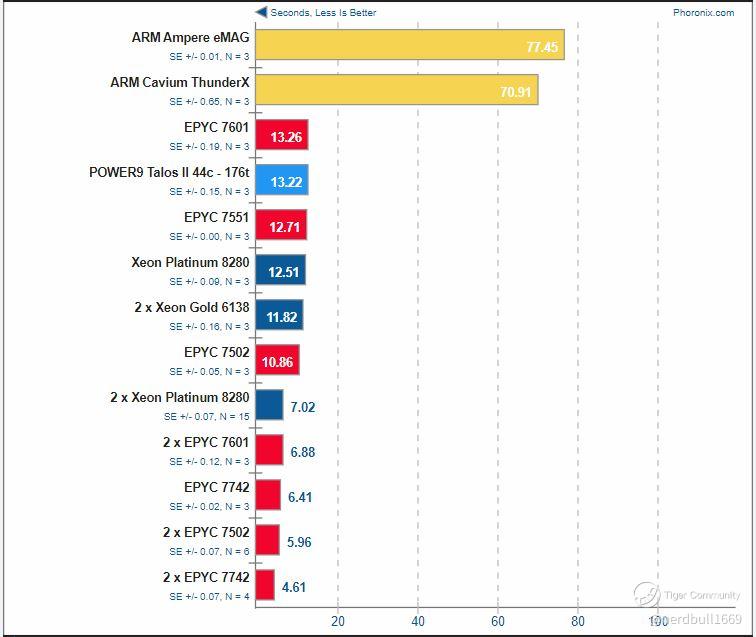Click the x-axis label 80
Viewport: 756px width, 637px height.
(x=578, y=621)
